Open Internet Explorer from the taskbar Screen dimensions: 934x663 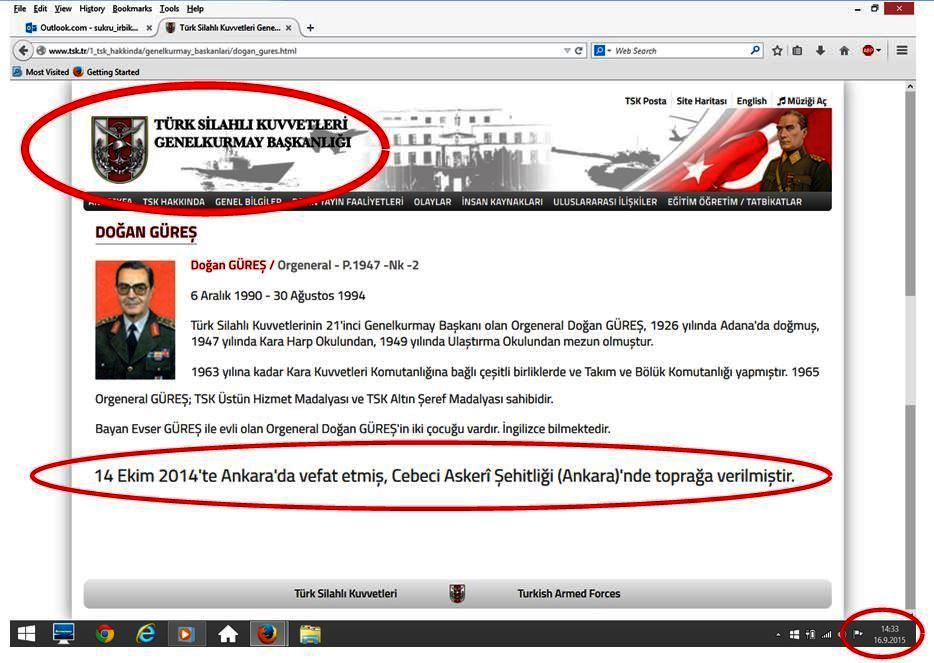[146, 633]
